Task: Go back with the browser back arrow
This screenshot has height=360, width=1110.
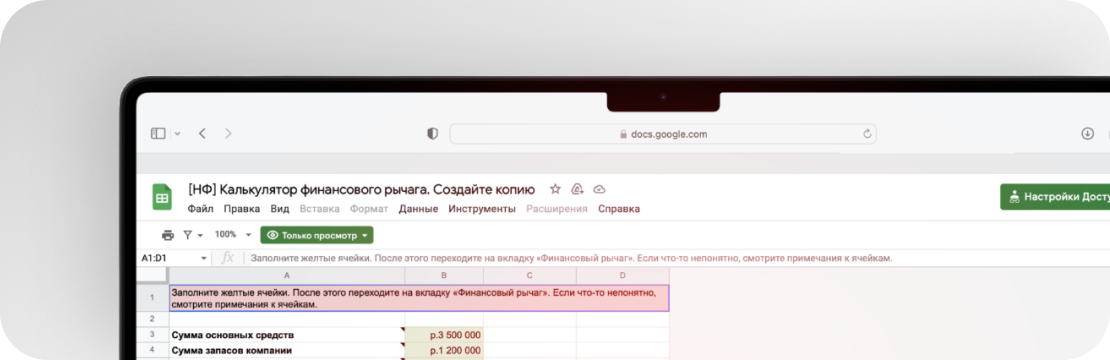Action: pos(202,133)
